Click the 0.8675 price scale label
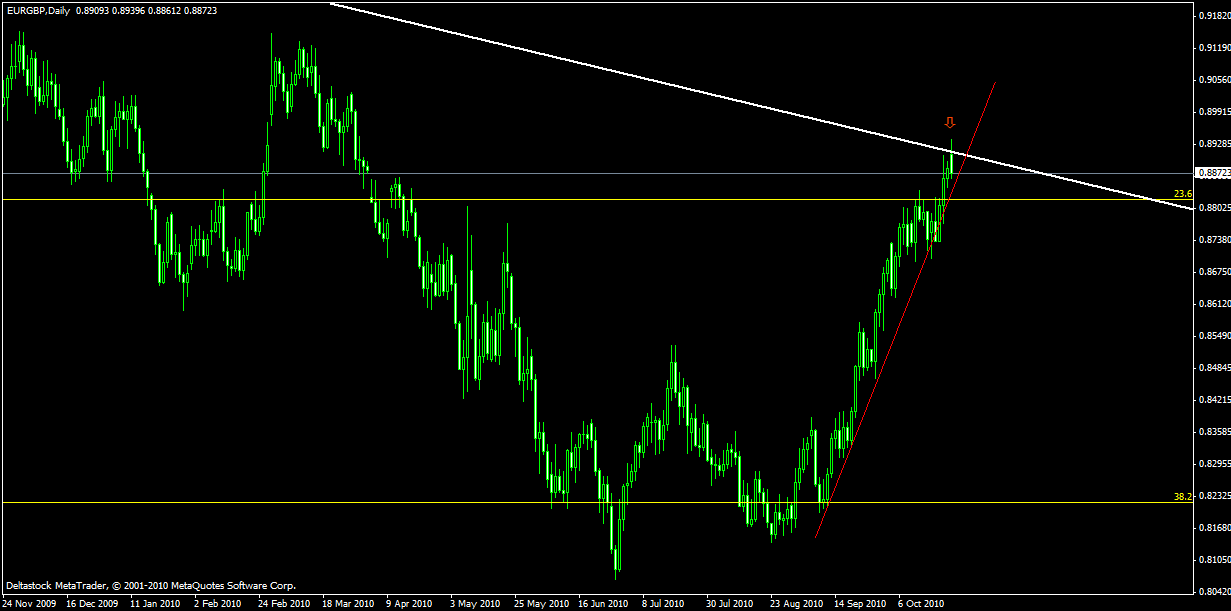Image resolution: width=1231 pixels, height=611 pixels. click(1214, 272)
